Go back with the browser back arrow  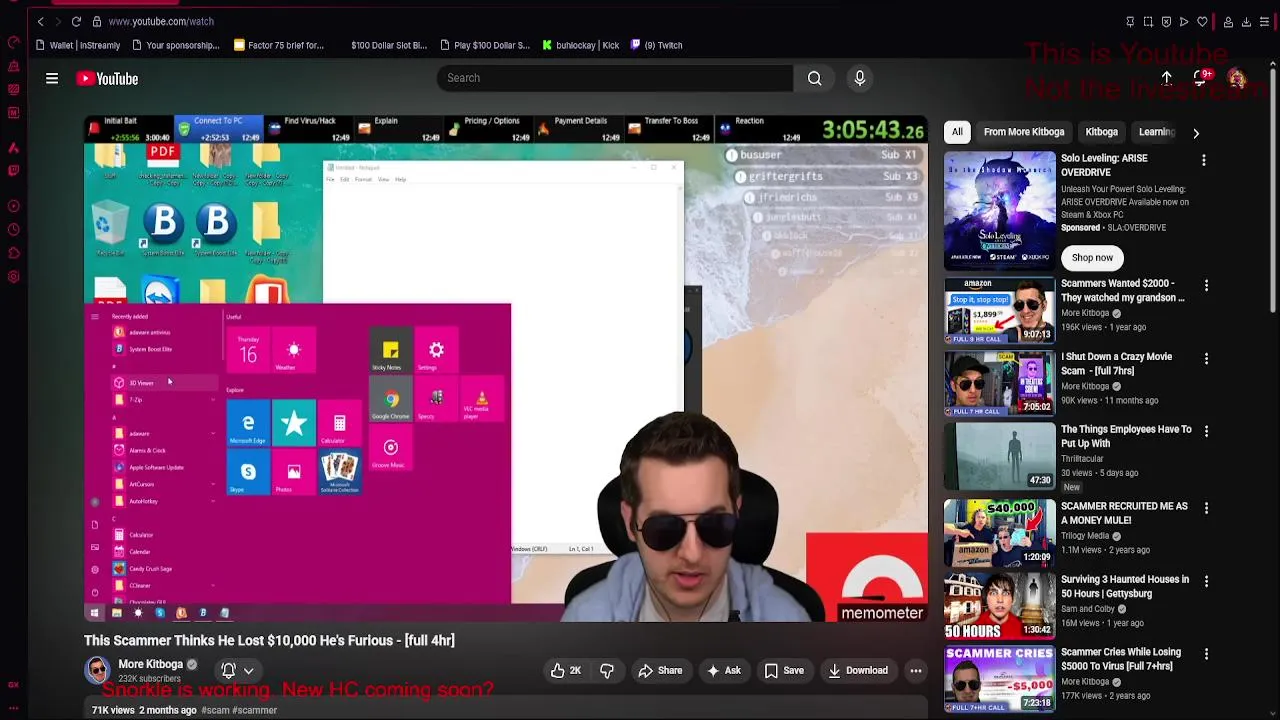[x=40, y=21]
